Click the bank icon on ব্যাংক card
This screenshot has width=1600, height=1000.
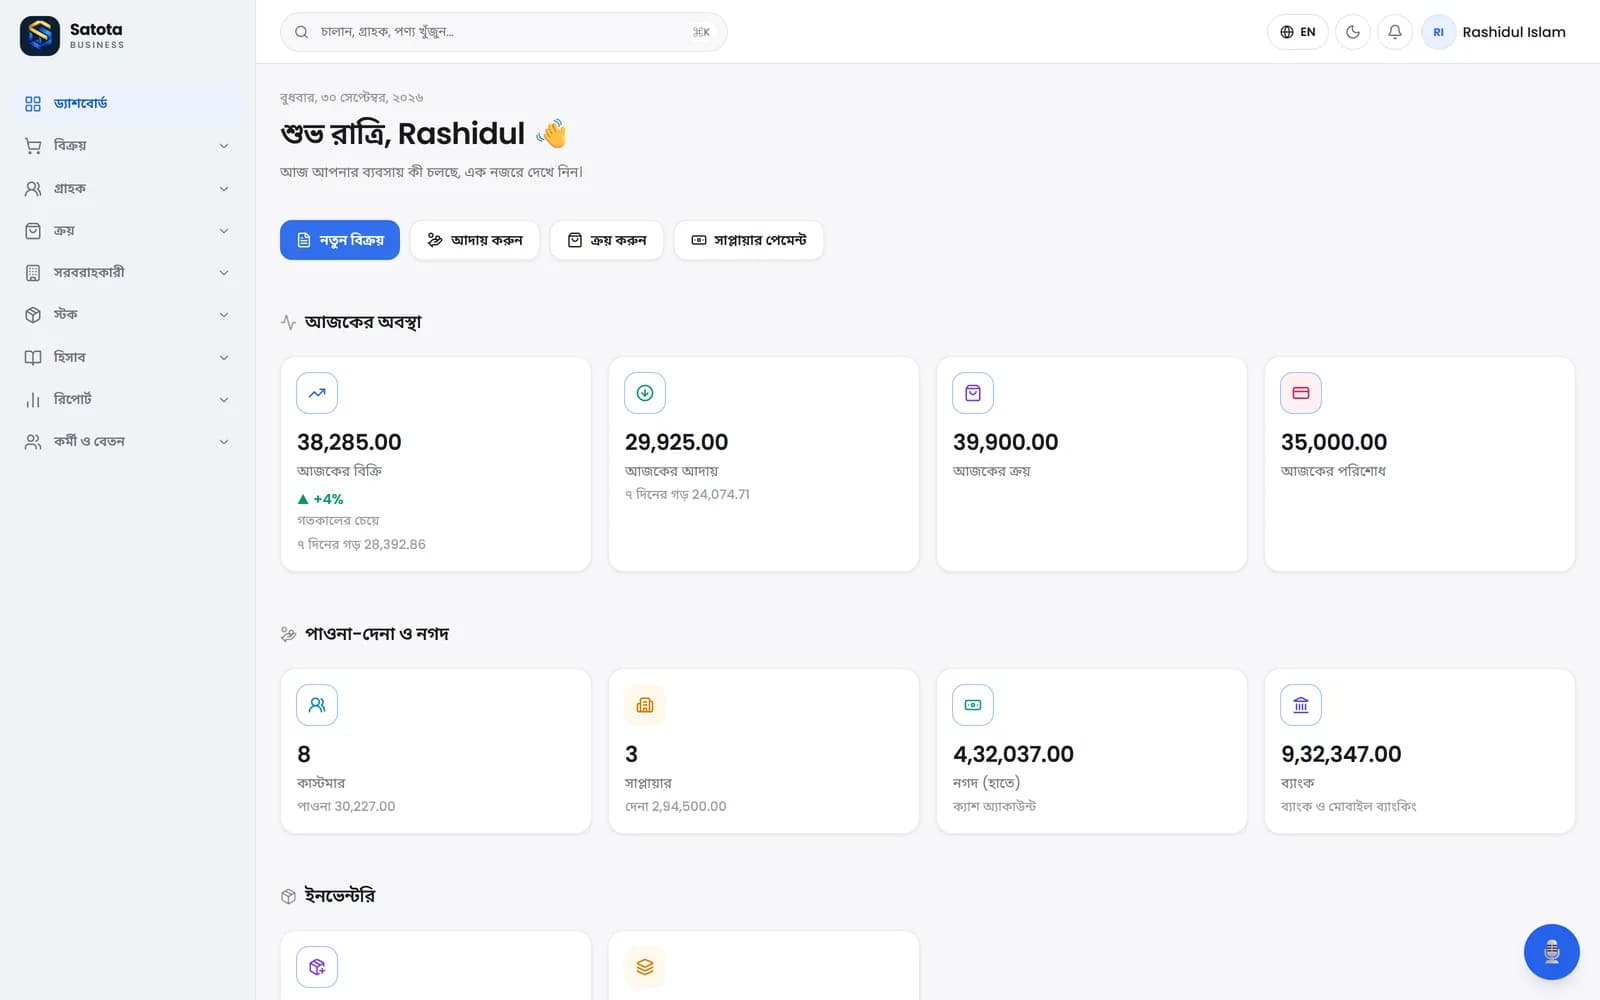(x=1301, y=705)
